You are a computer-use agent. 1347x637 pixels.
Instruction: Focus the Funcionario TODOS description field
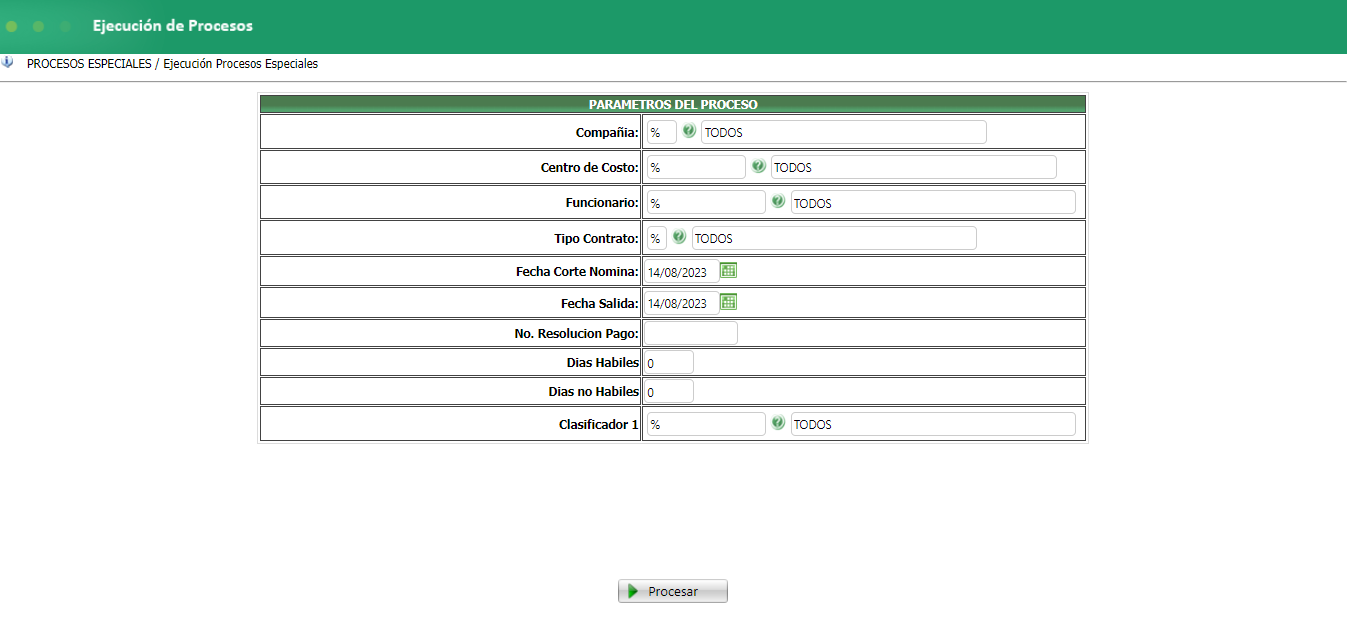(933, 202)
